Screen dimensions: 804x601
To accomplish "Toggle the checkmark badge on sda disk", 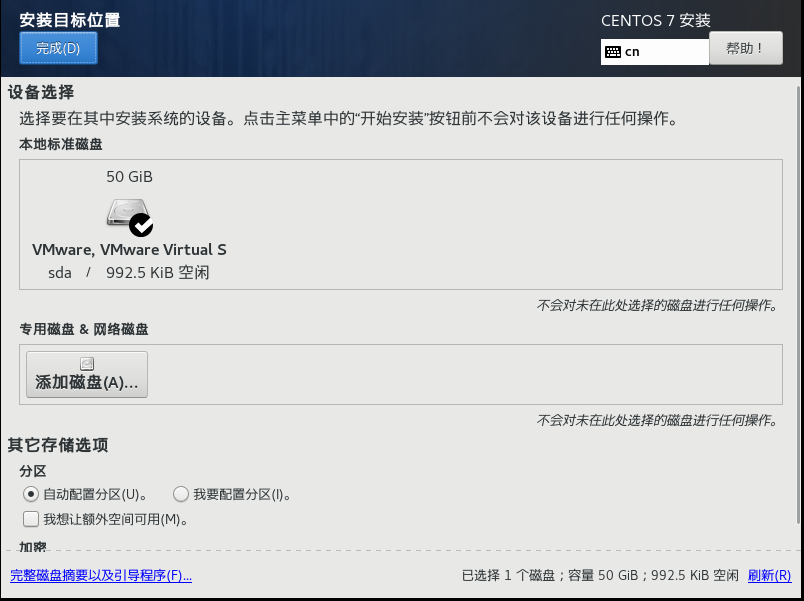I will (141, 225).
